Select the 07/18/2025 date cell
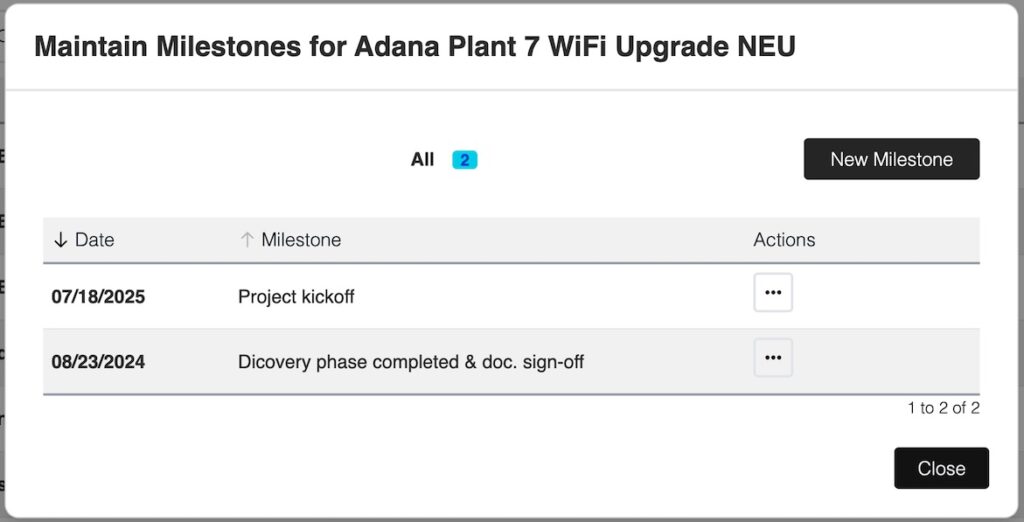 98,297
